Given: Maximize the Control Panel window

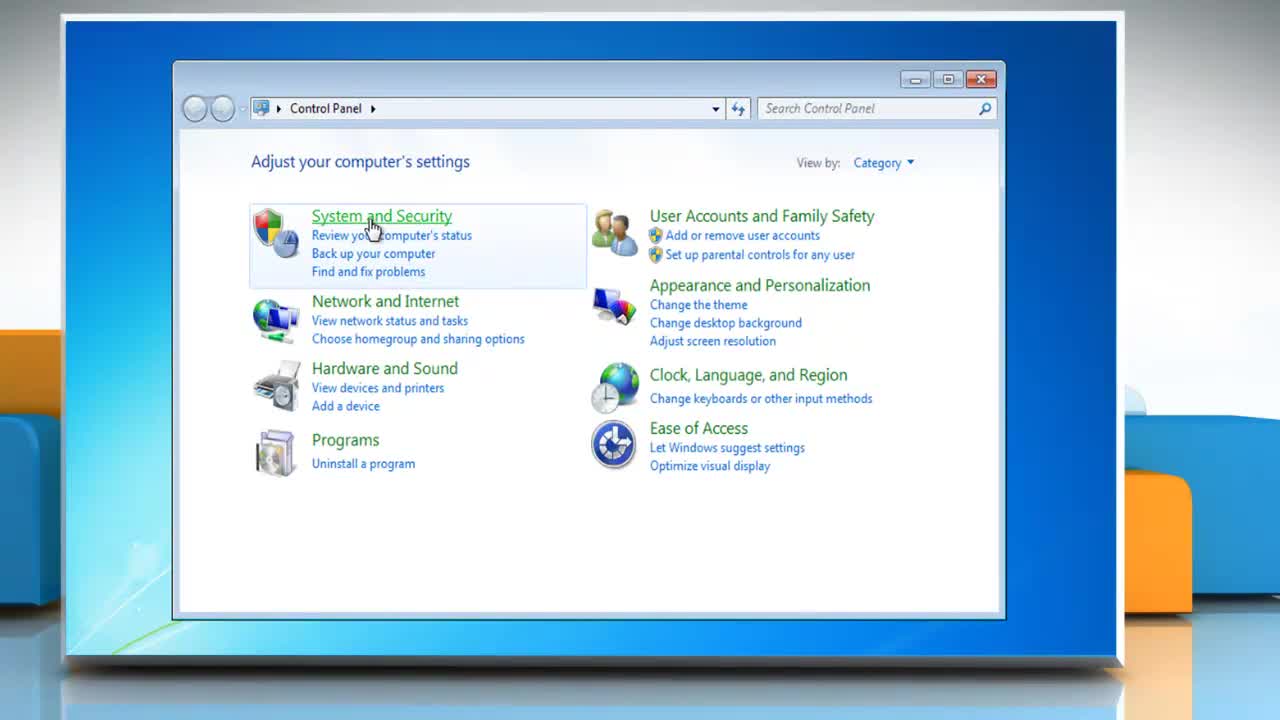Looking at the screenshot, I should [x=948, y=79].
